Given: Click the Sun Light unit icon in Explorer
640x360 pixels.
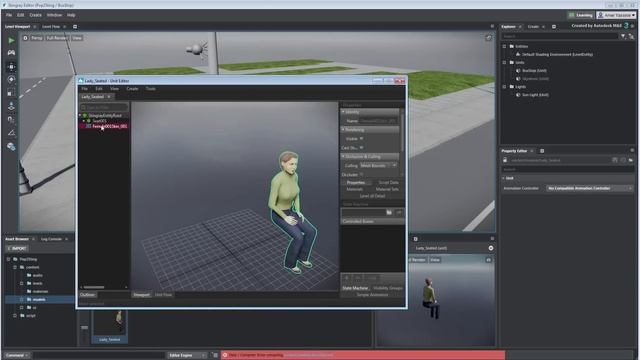Looking at the screenshot, I should 518,95.
